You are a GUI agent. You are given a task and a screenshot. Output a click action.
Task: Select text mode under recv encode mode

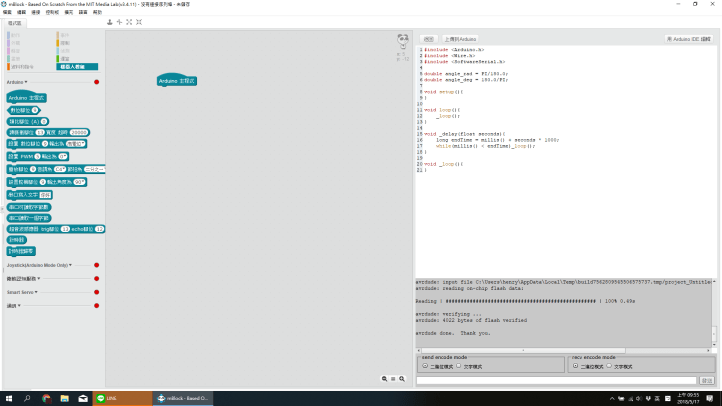(x=609, y=366)
